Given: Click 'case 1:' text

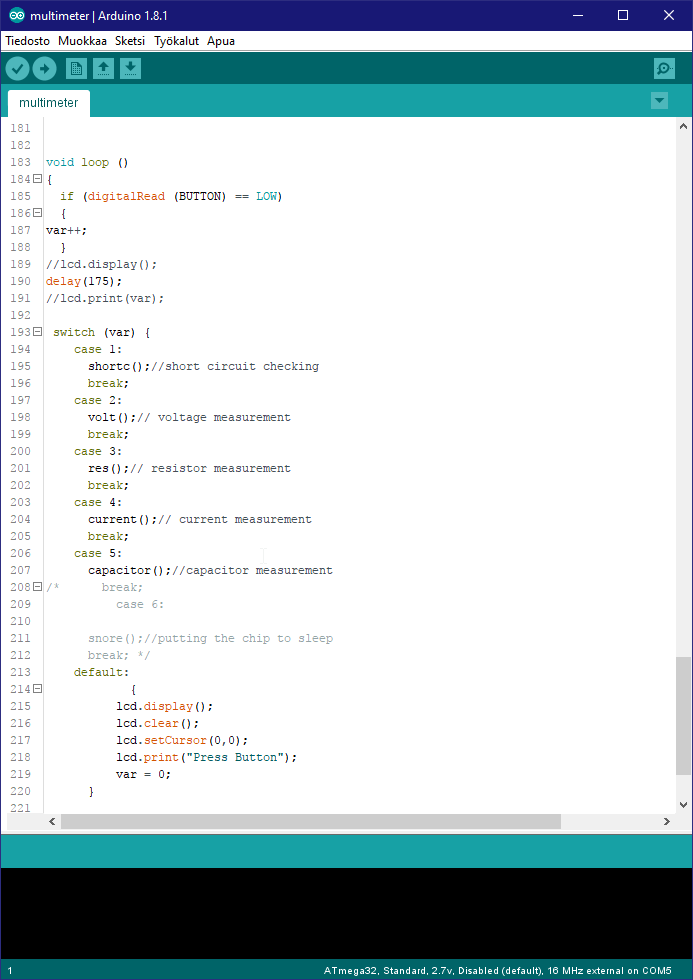Looking at the screenshot, I should [x=98, y=349].
